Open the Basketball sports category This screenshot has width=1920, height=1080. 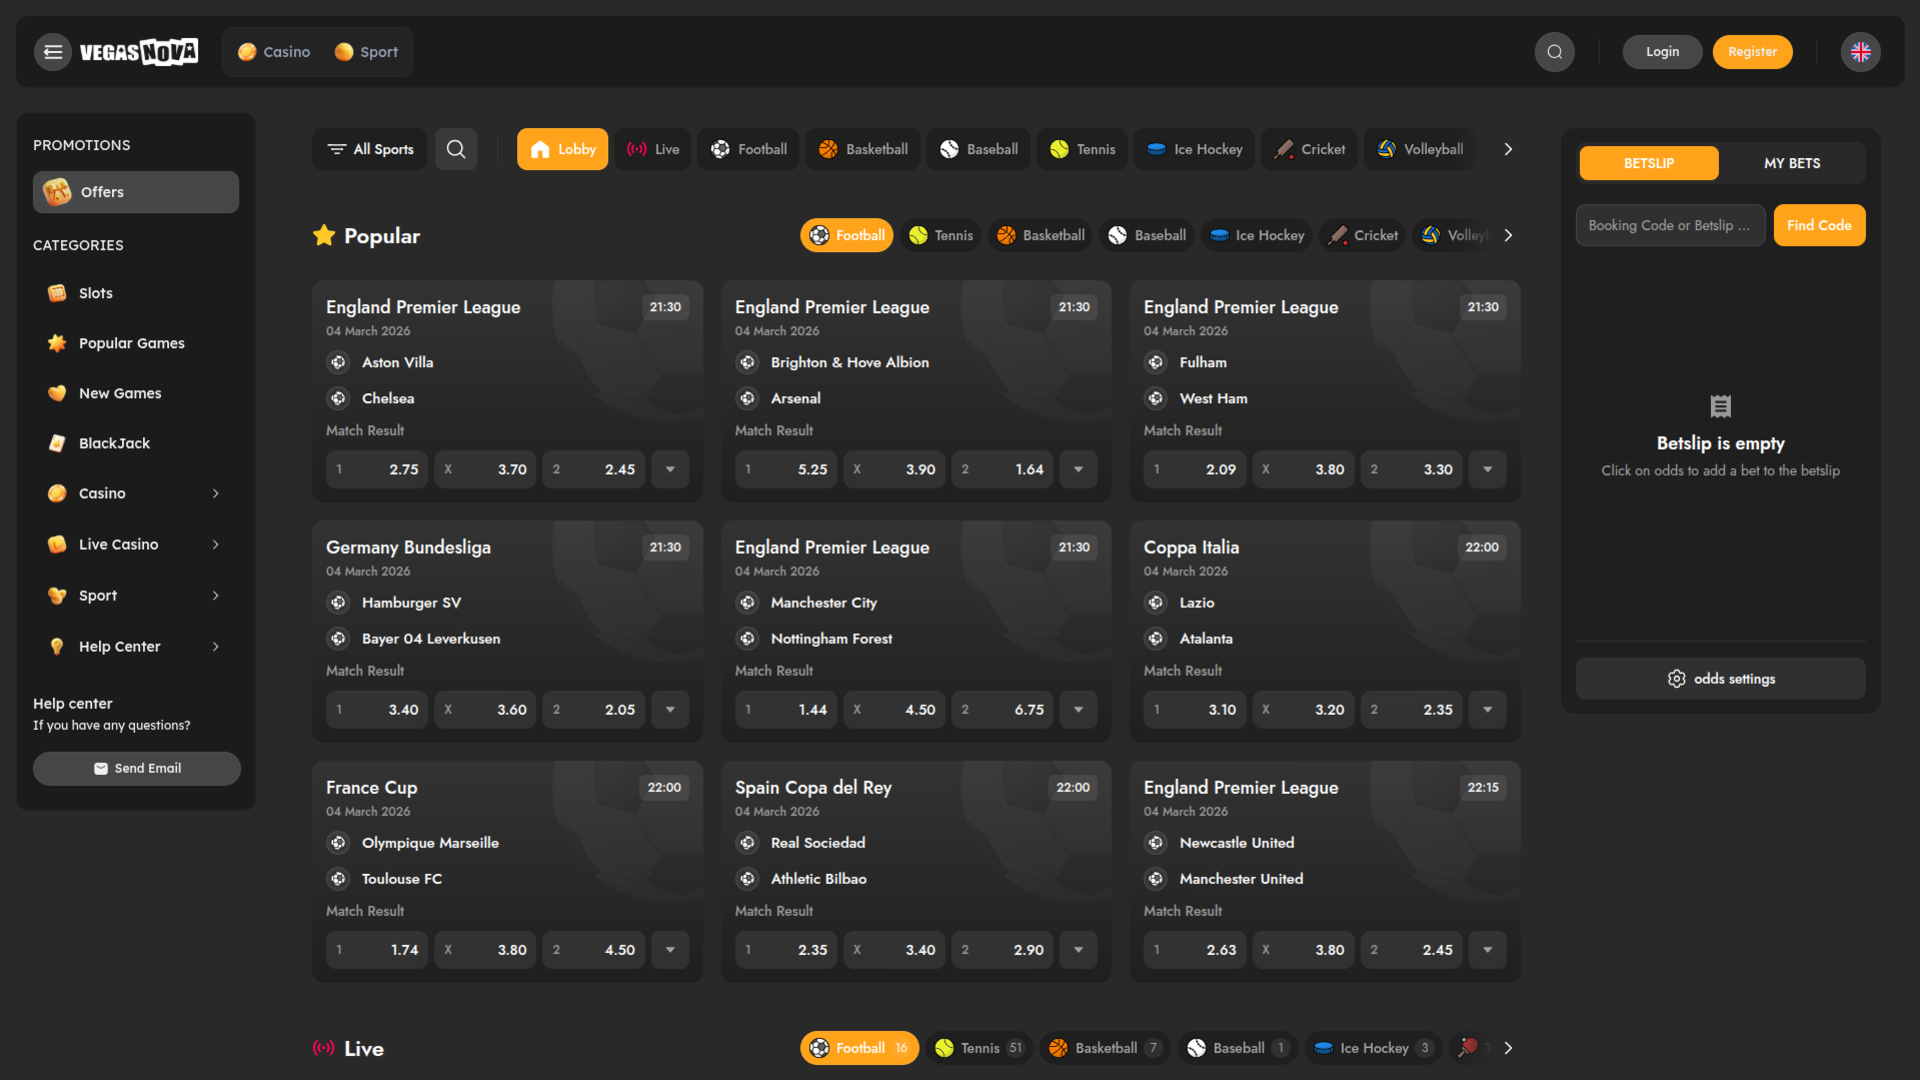(862, 148)
